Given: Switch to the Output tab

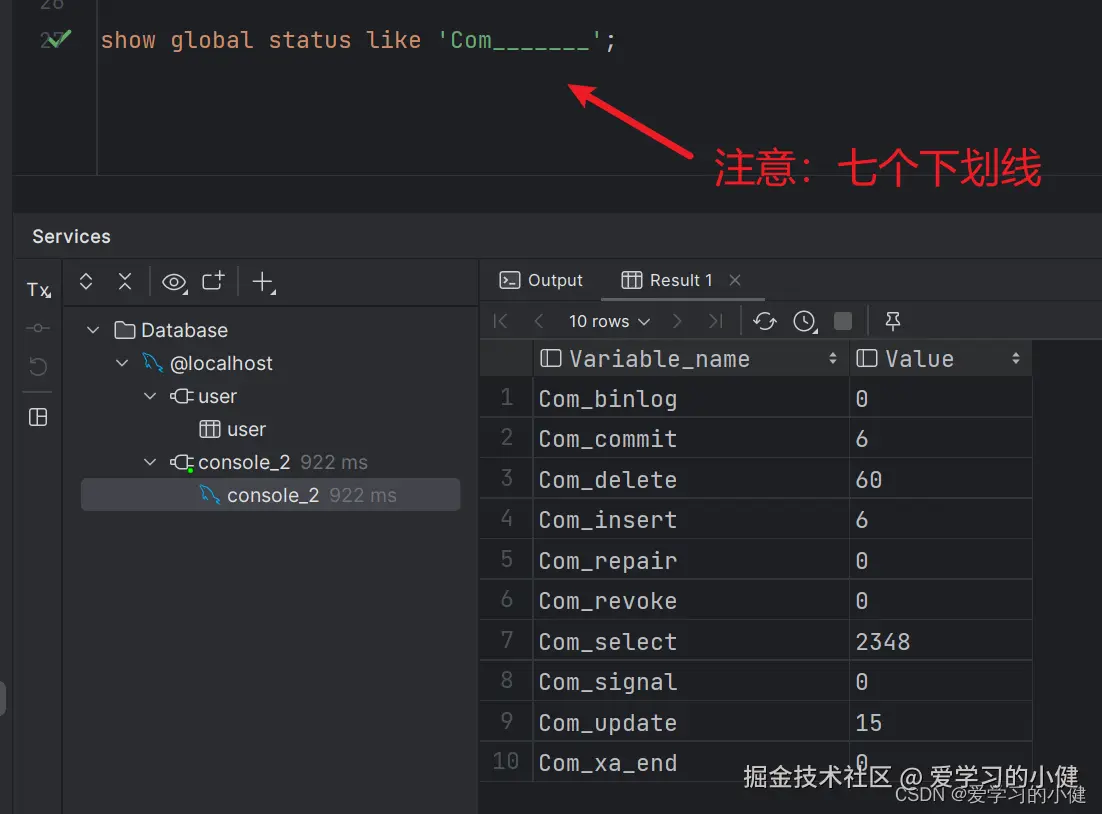Looking at the screenshot, I should pos(540,280).
